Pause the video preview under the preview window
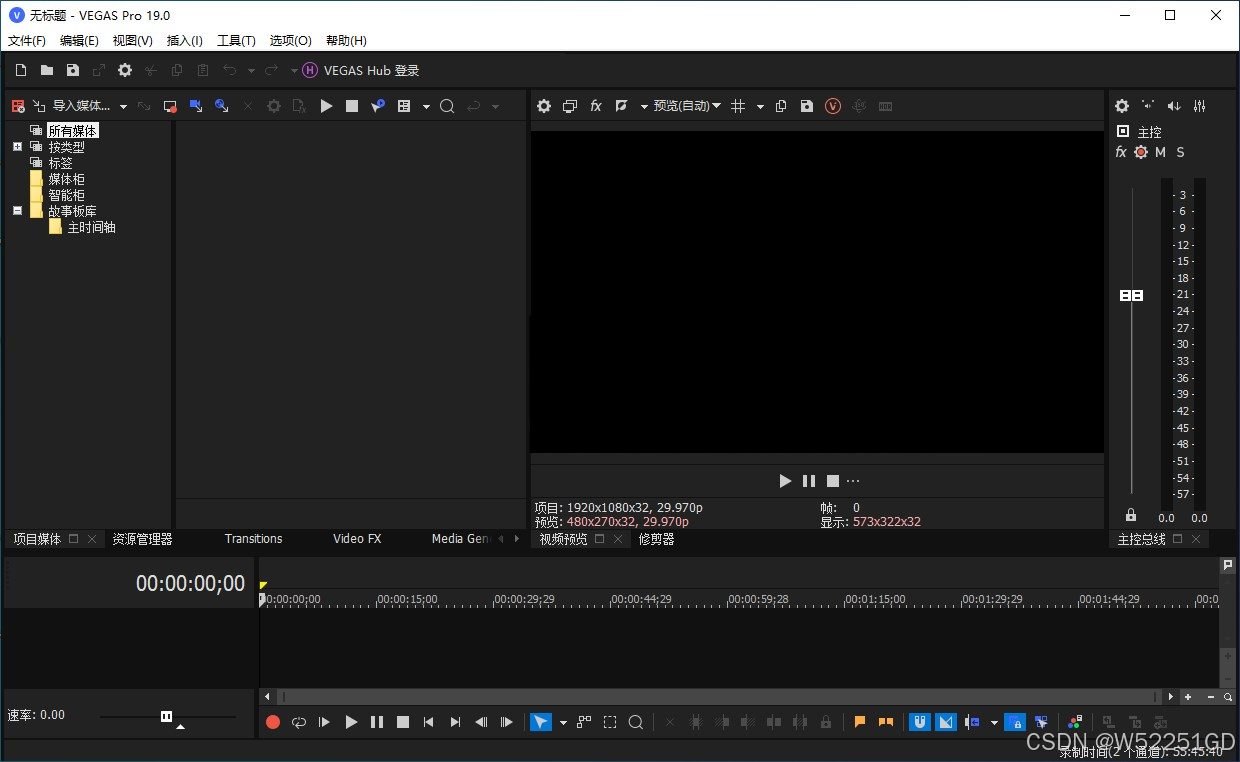Screen dimensions: 1240x762 (809, 481)
